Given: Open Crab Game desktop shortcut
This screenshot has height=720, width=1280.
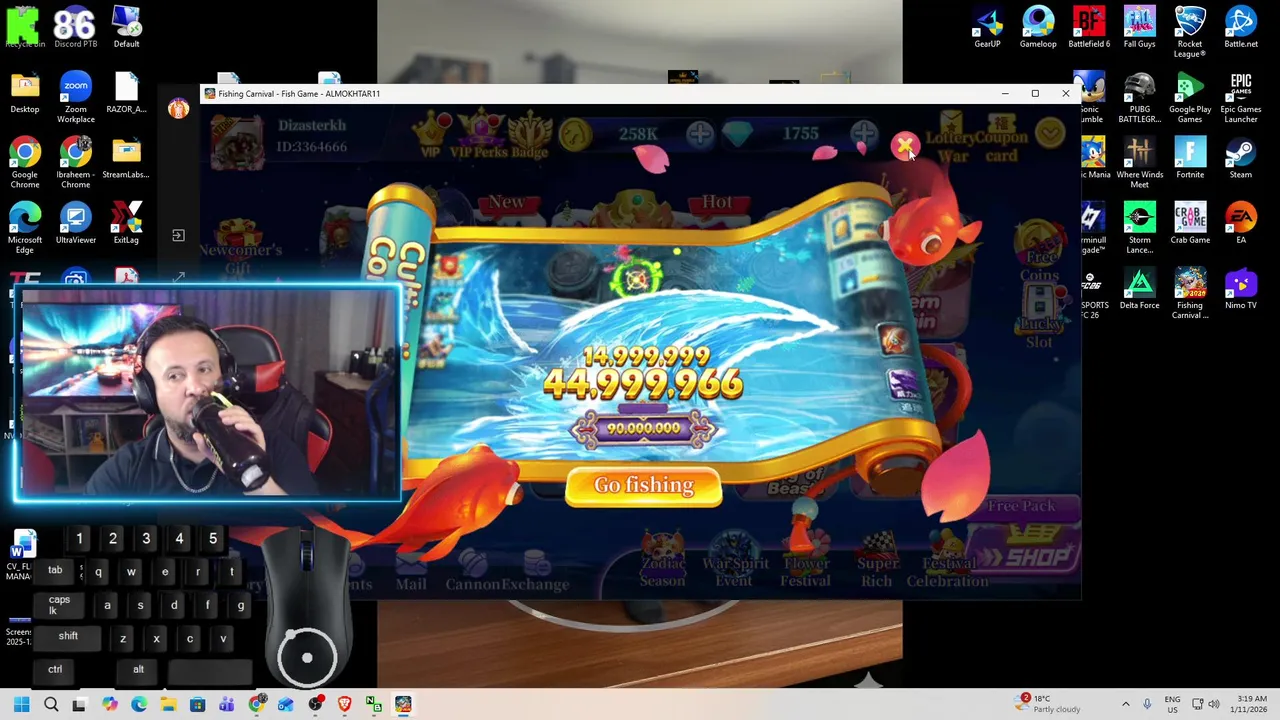Looking at the screenshot, I should tap(1190, 223).
